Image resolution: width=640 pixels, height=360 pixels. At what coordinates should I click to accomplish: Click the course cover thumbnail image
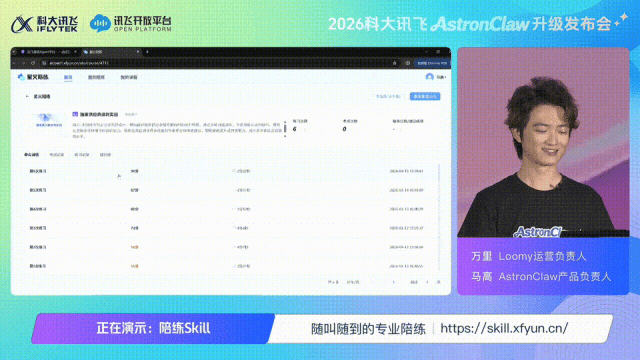[x=48, y=121]
